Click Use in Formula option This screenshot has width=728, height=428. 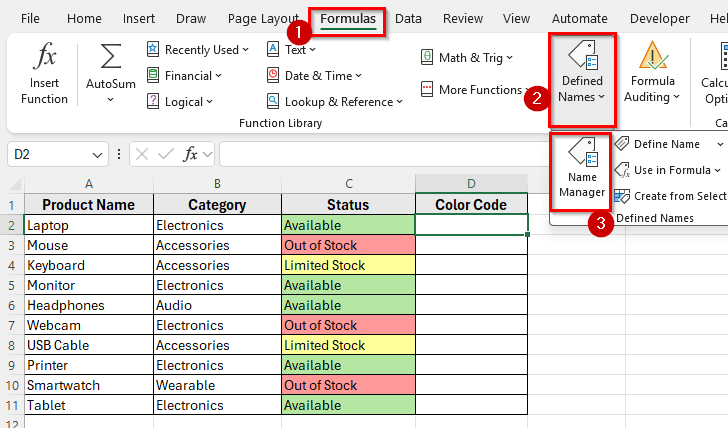[667, 170]
